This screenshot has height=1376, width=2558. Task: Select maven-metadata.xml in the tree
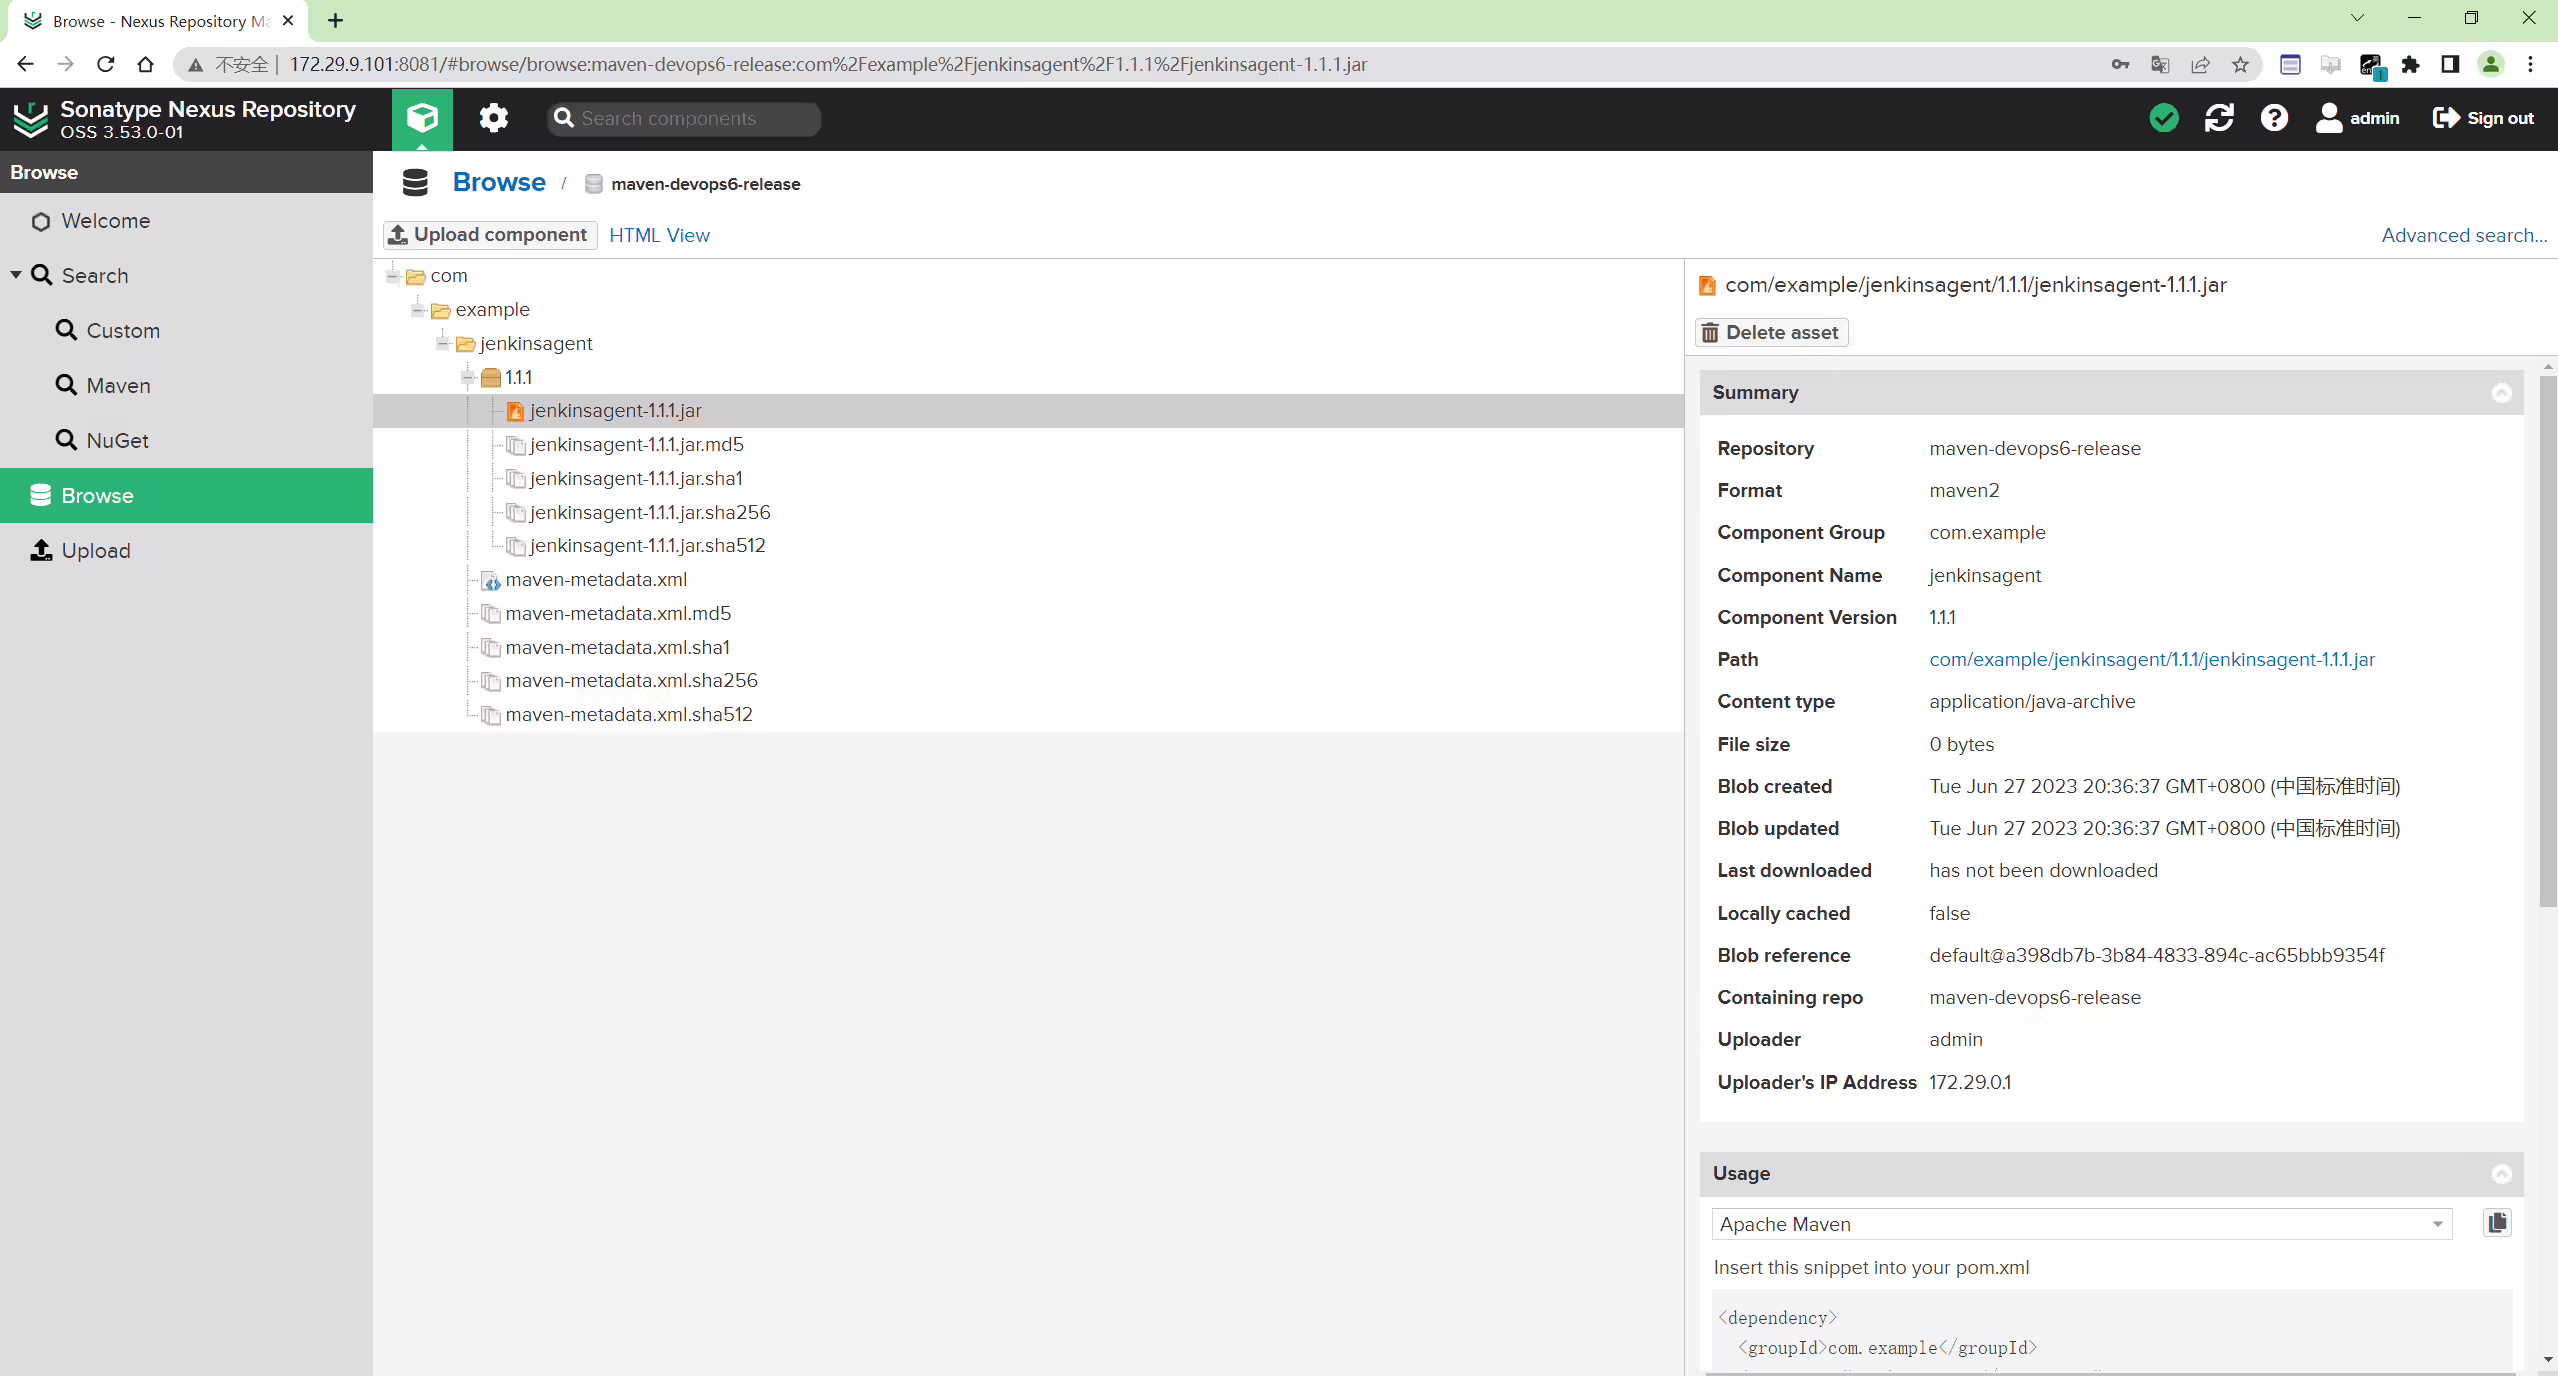[x=596, y=579]
